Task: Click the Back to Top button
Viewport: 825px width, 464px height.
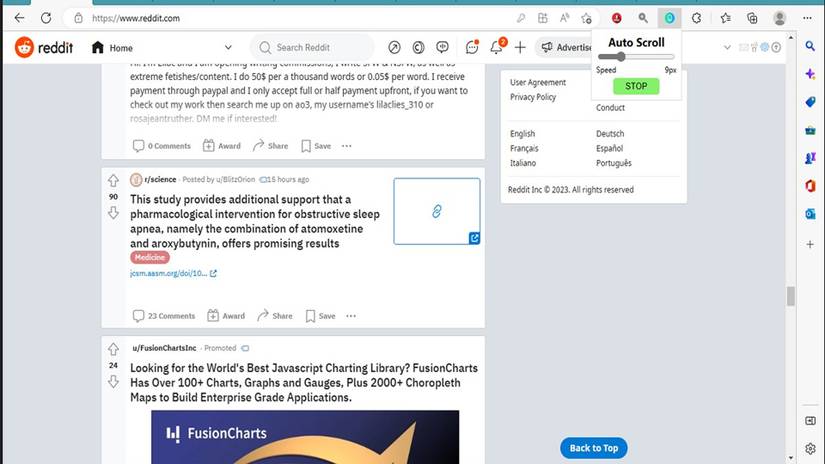Action: (593, 448)
